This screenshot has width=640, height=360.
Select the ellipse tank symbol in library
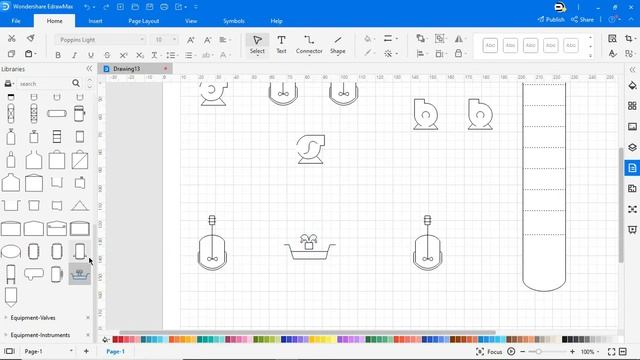tap(11, 251)
